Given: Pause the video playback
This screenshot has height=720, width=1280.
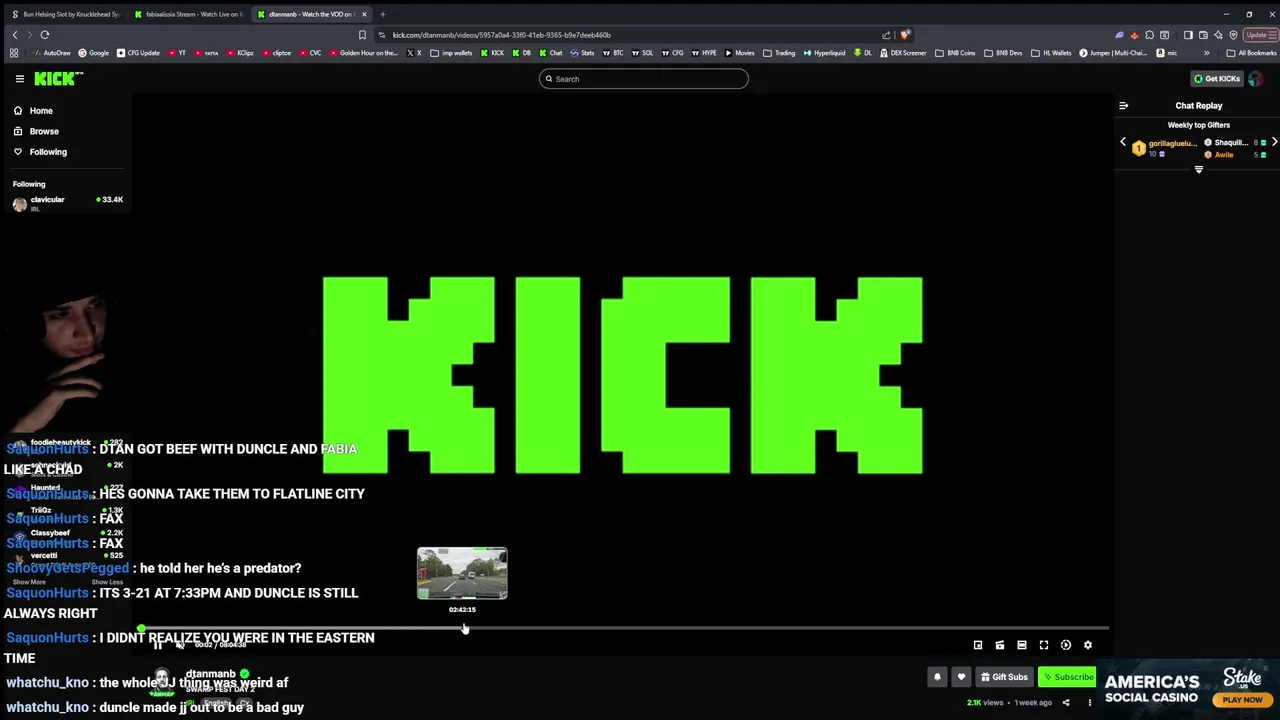Looking at the screenshot, I should coord(157,645).
